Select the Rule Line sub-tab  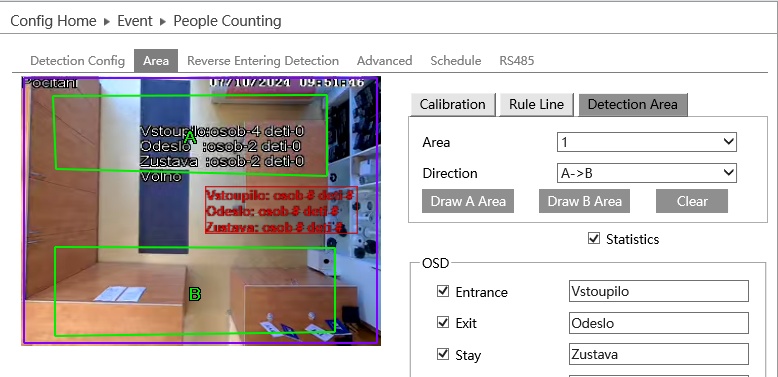pos(536,104)
